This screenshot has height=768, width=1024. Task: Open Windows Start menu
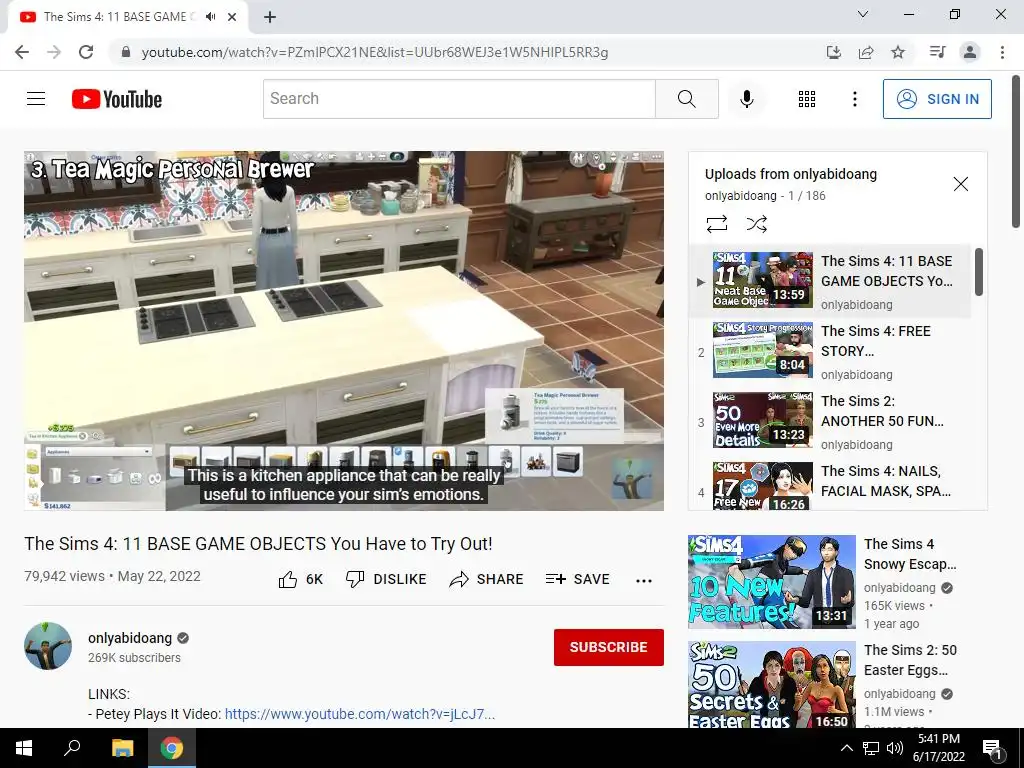(x=24, y=748)
